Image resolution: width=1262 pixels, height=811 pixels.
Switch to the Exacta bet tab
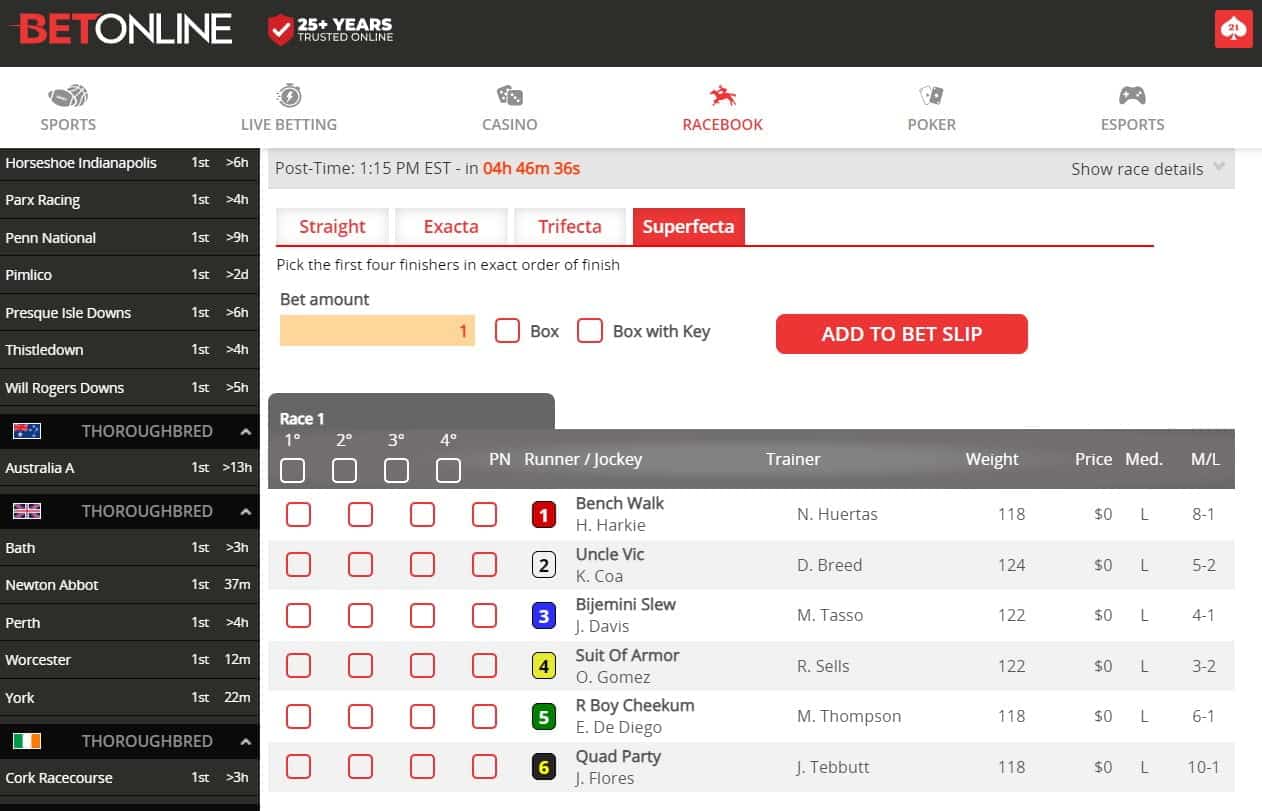pos(451,227)
